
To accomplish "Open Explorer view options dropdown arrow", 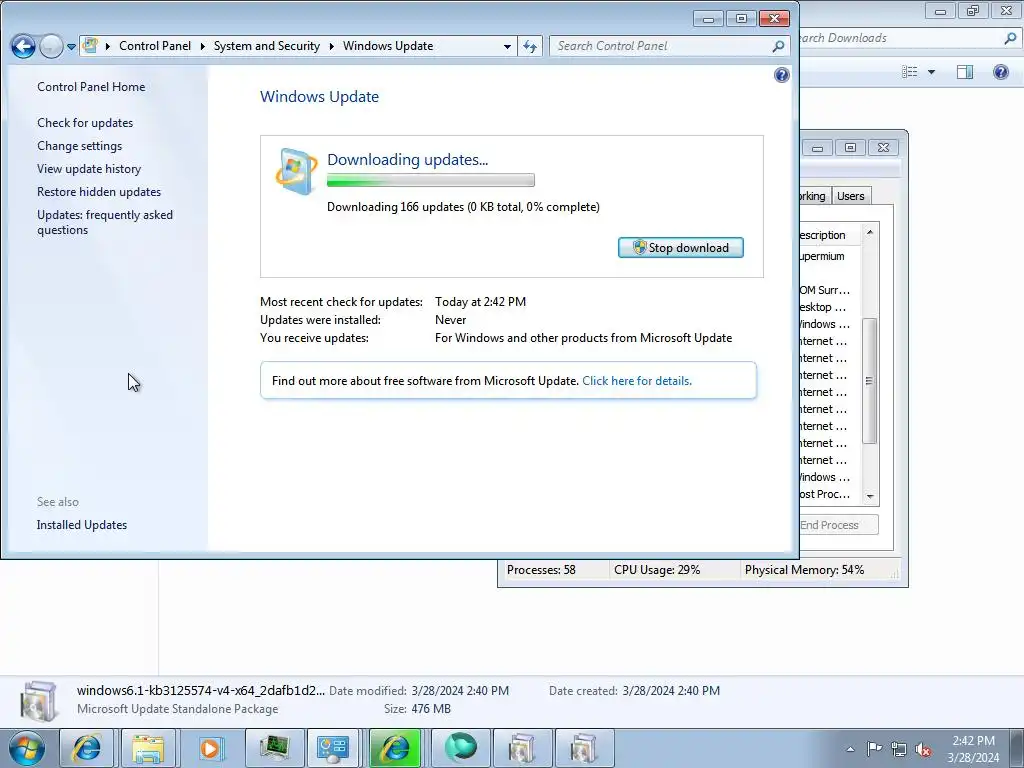I will [931, 72].
